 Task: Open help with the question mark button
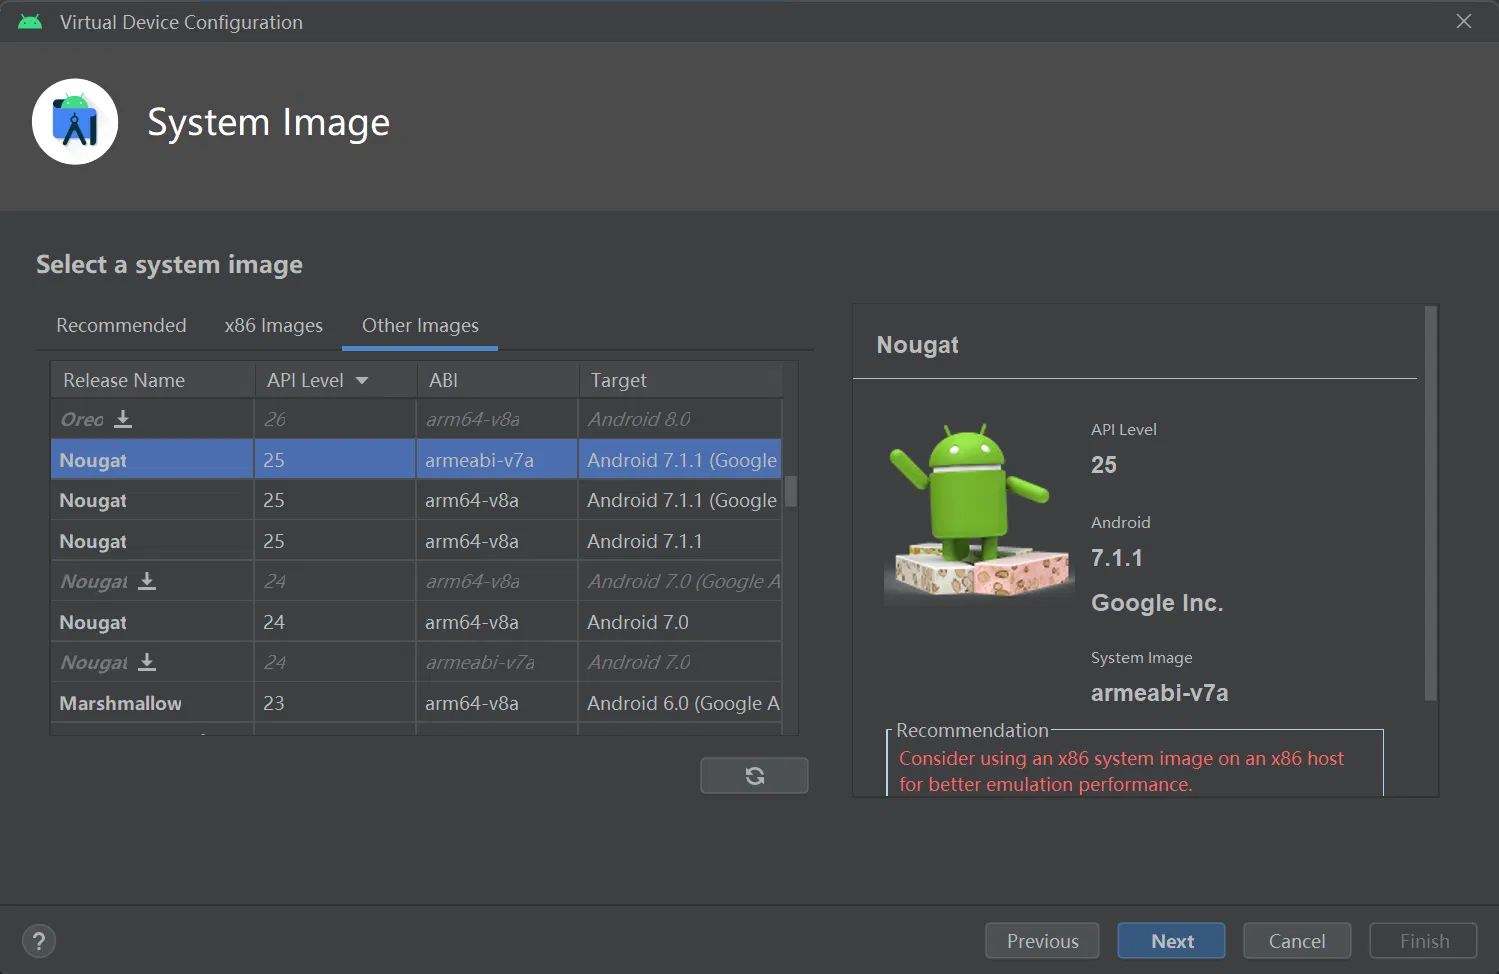39,941
